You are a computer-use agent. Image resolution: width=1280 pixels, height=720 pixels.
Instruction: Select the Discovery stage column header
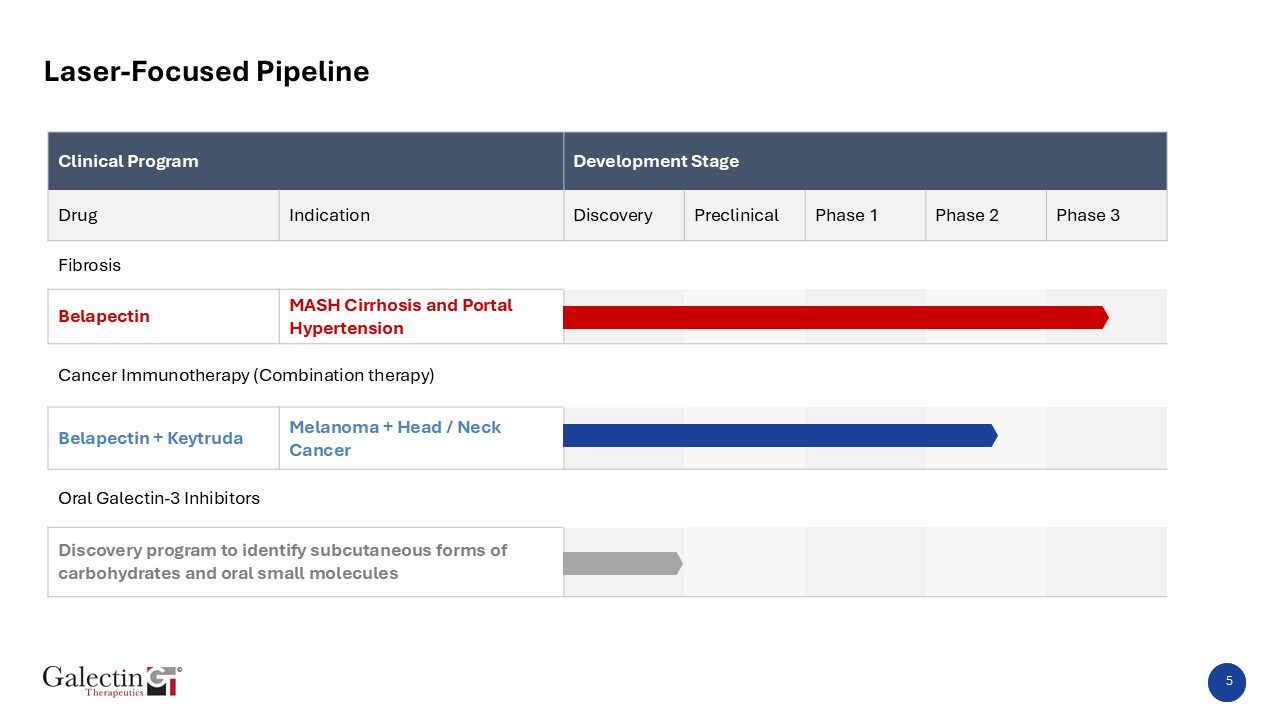pyautogui.click(x=623, y=215)
